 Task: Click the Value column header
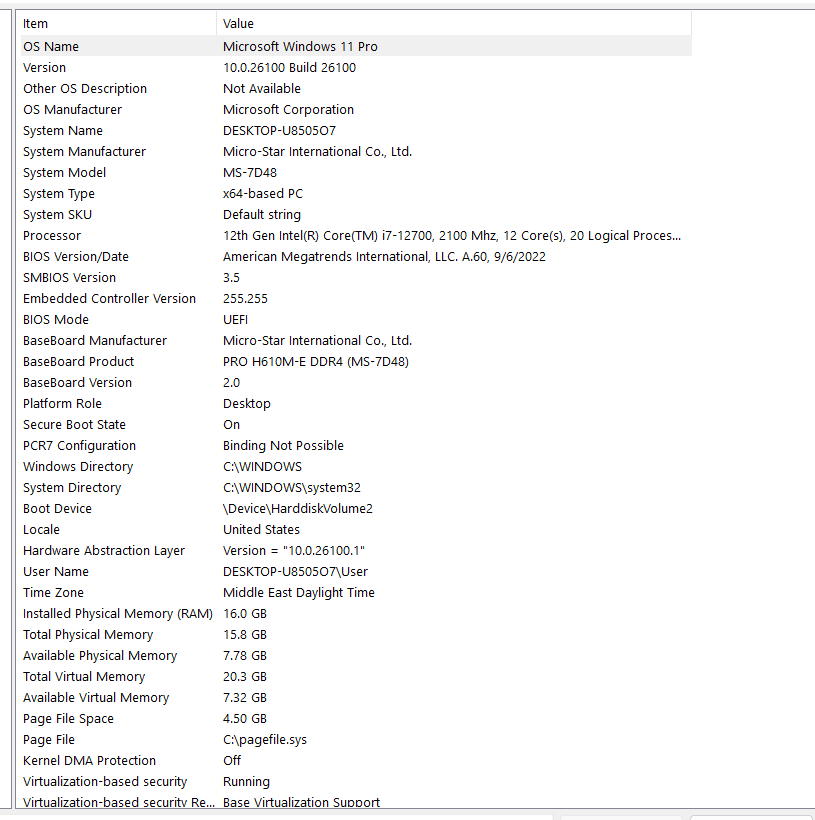coord(454,24)
